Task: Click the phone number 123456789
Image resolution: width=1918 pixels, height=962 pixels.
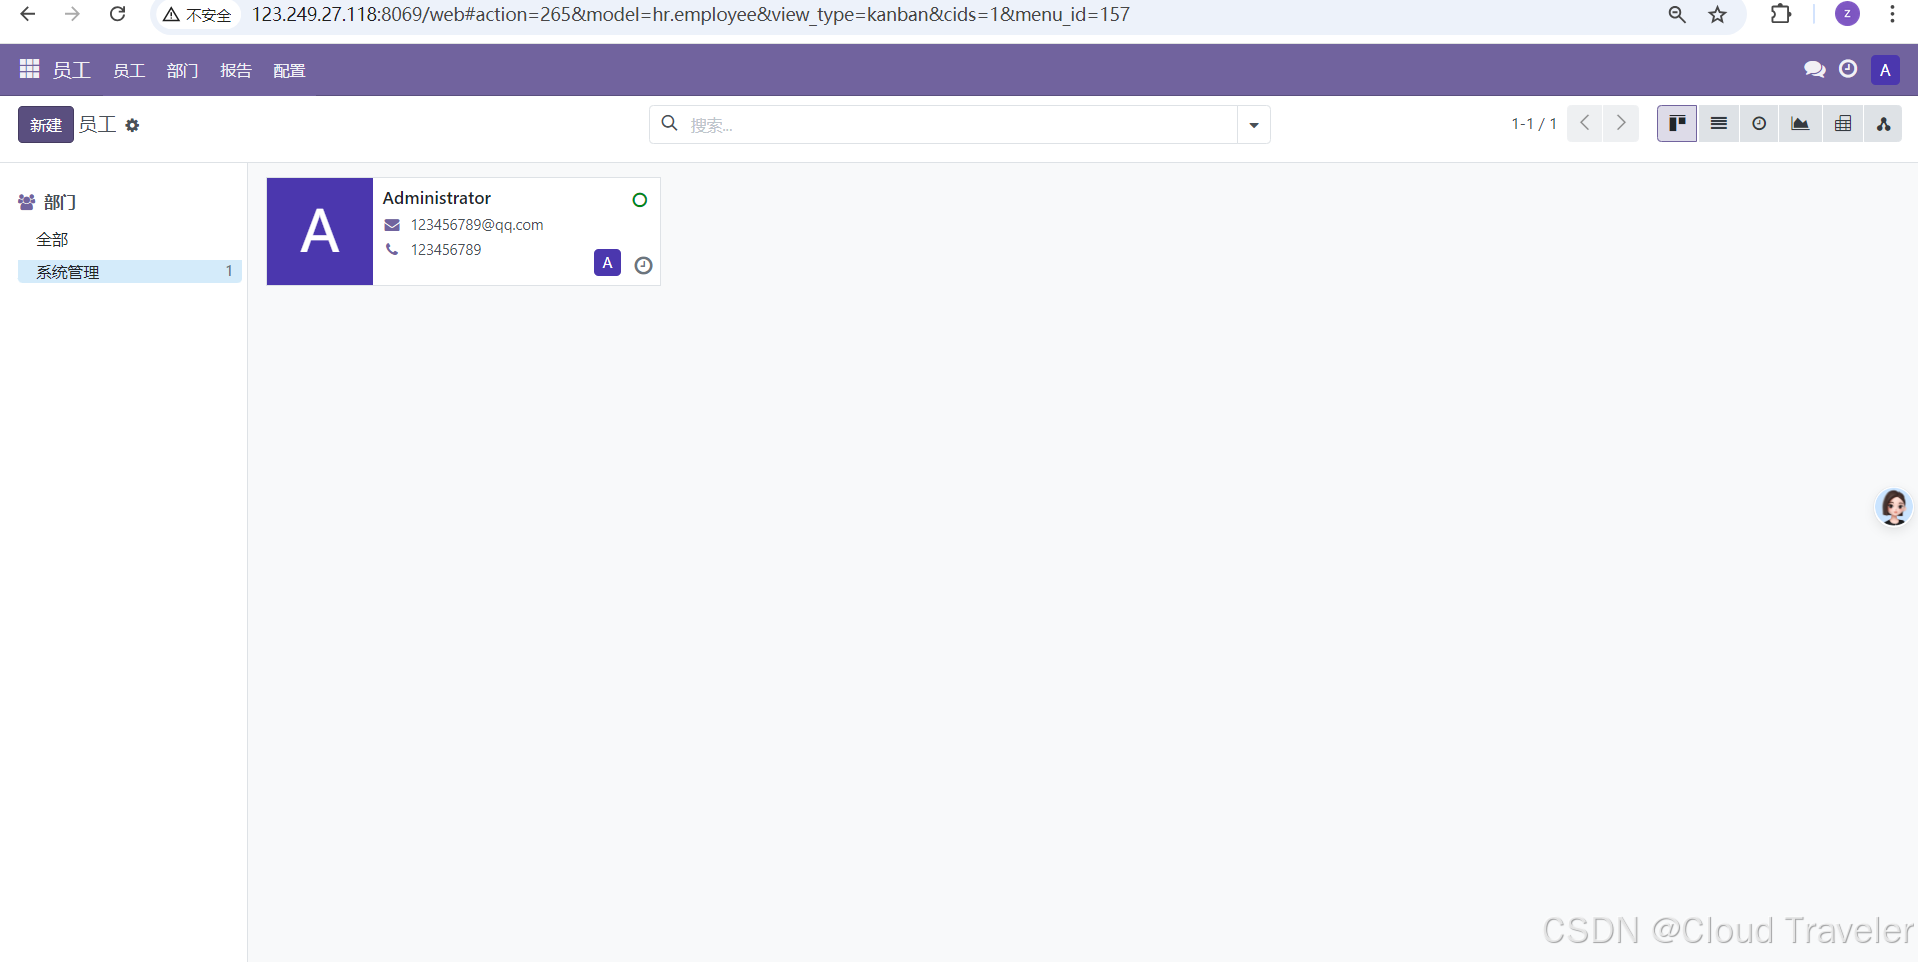Action: [x=446, y=250]
